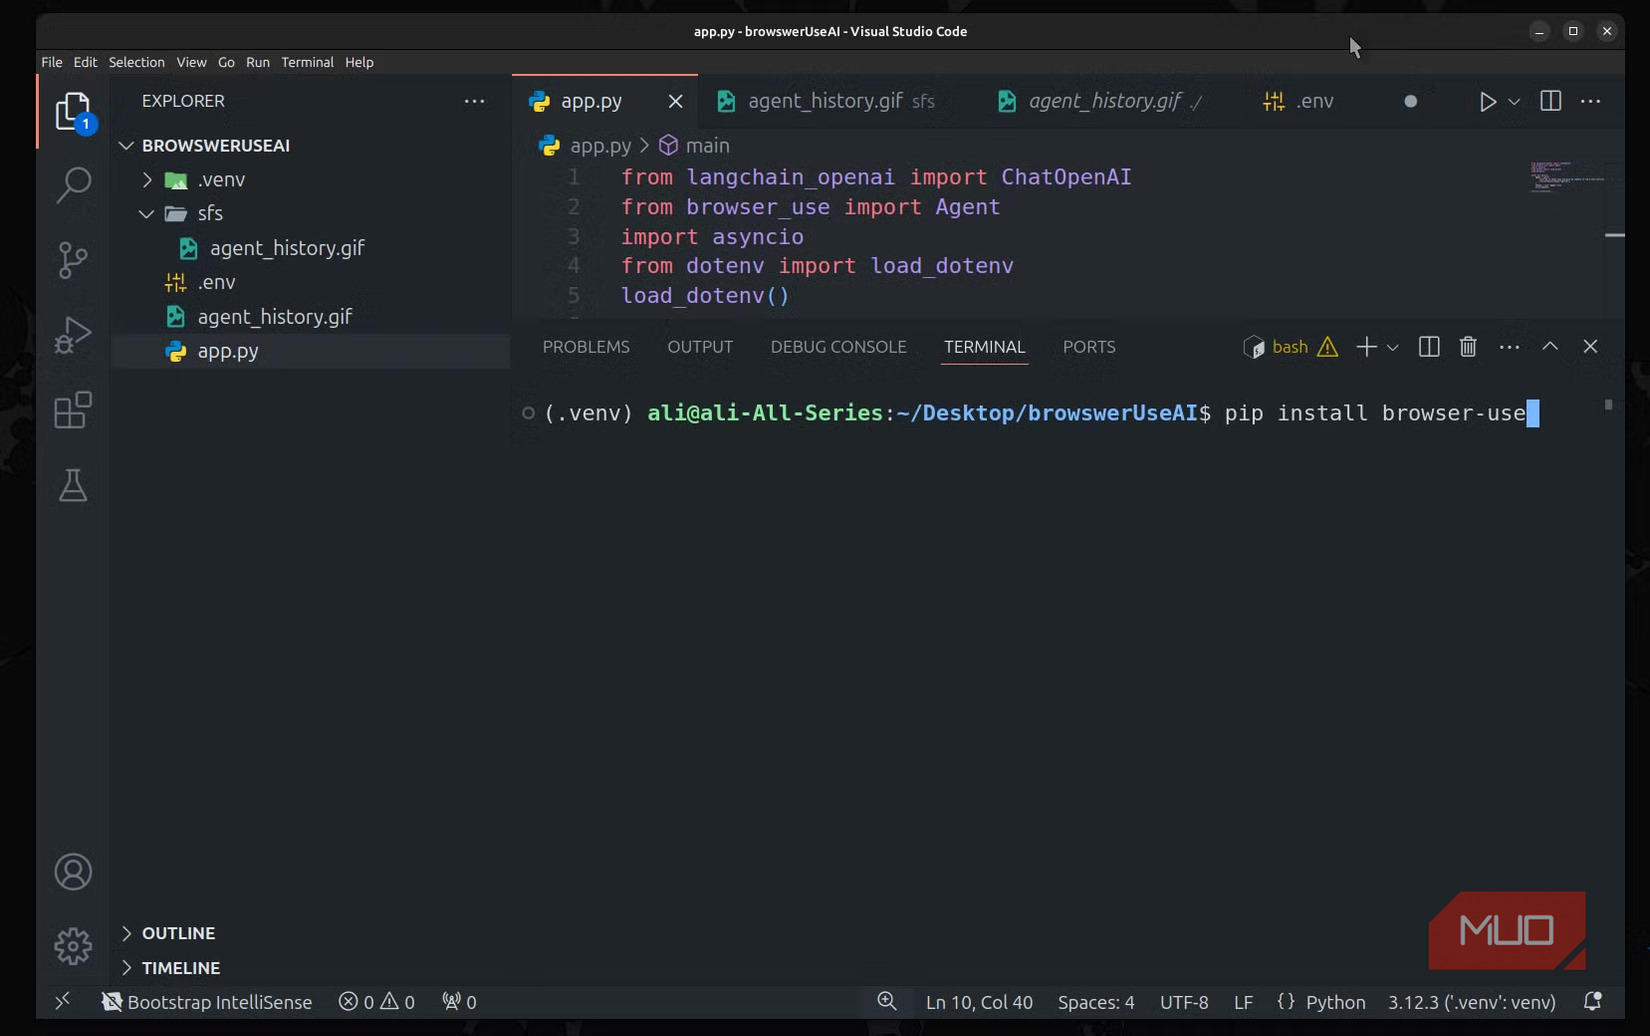Open the Source Control view icon
This screenshot has height=1036, width=1650.
click(x=73, y=260)
